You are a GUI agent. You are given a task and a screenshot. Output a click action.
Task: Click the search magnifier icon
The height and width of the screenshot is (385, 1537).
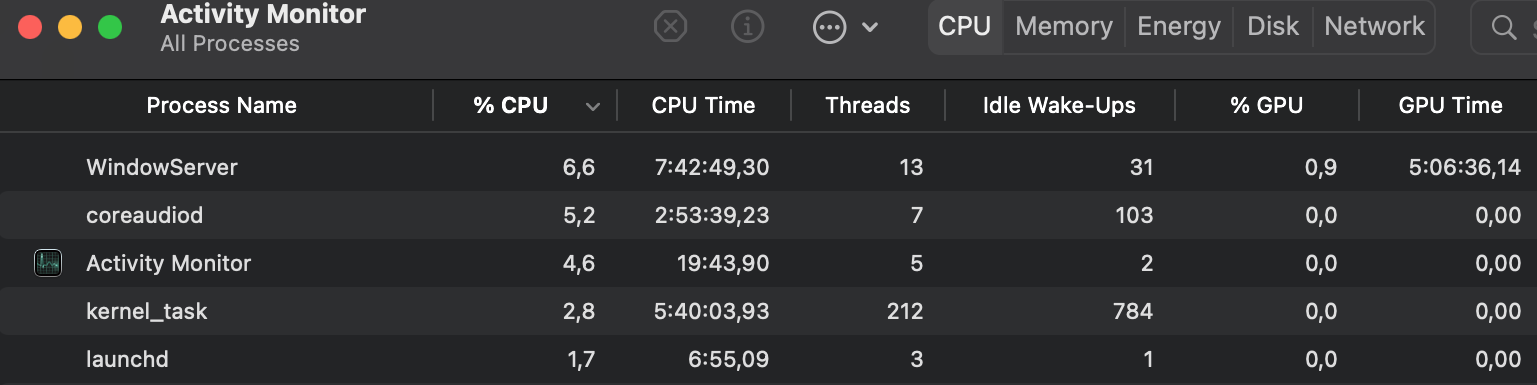[1504, 28]
